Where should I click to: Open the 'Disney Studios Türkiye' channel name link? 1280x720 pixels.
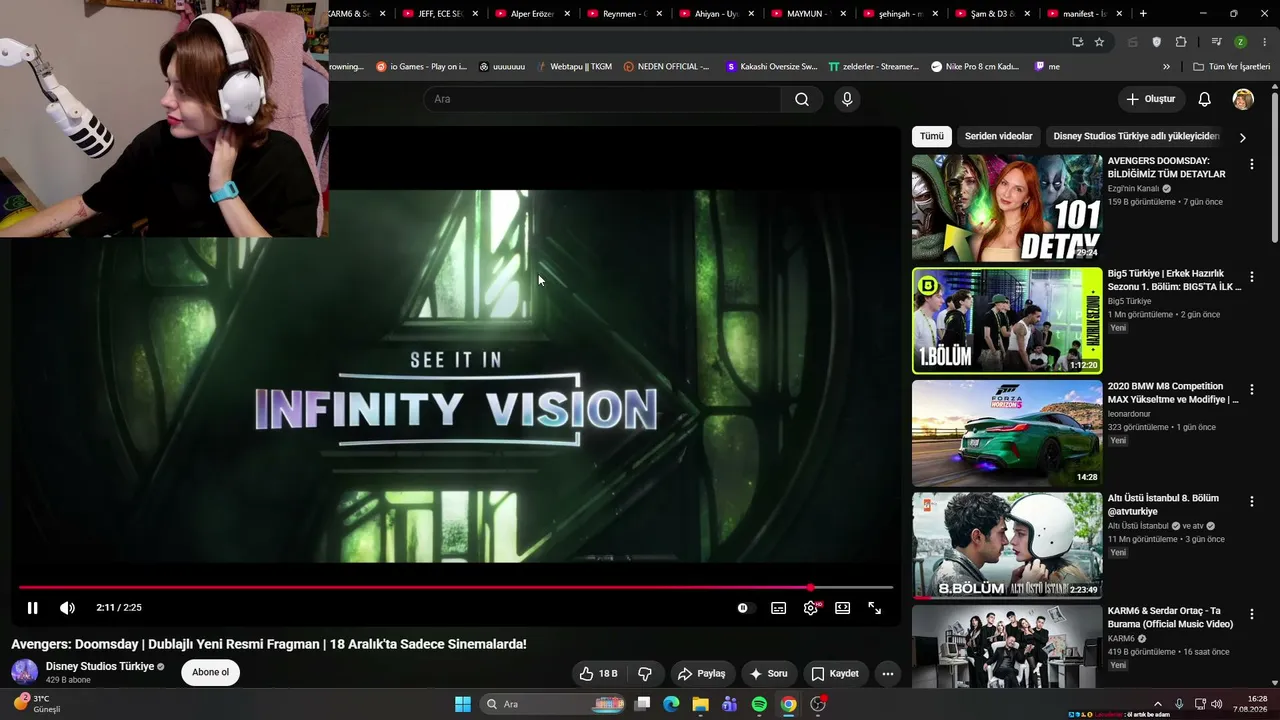(x=100, y=666)
